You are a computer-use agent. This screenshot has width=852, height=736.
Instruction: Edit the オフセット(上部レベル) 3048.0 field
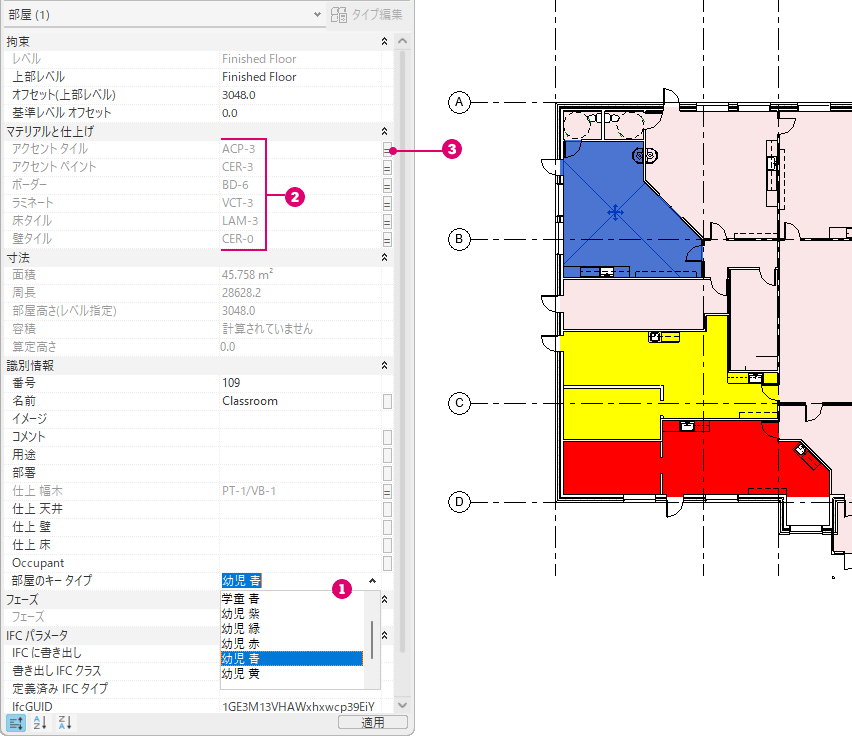pos(300,95)
